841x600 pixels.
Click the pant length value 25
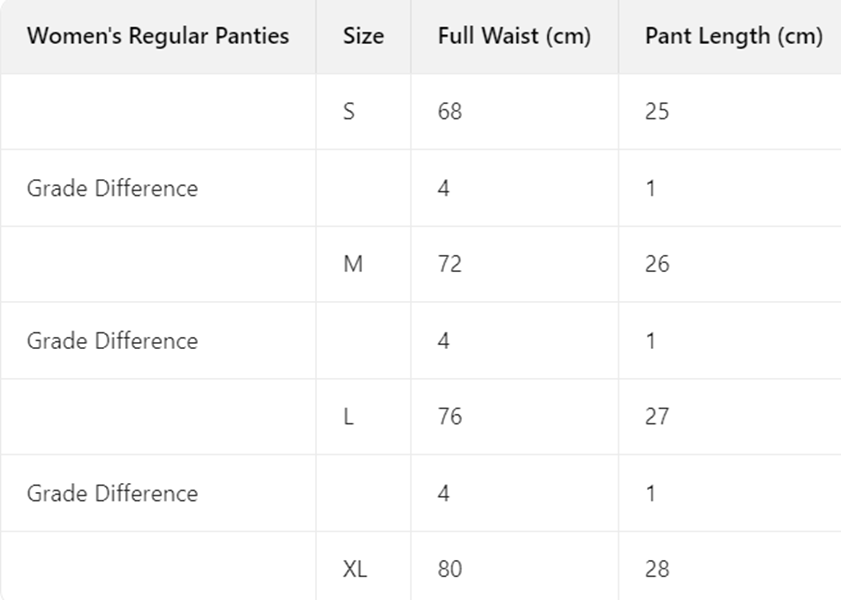pos(657,112)
